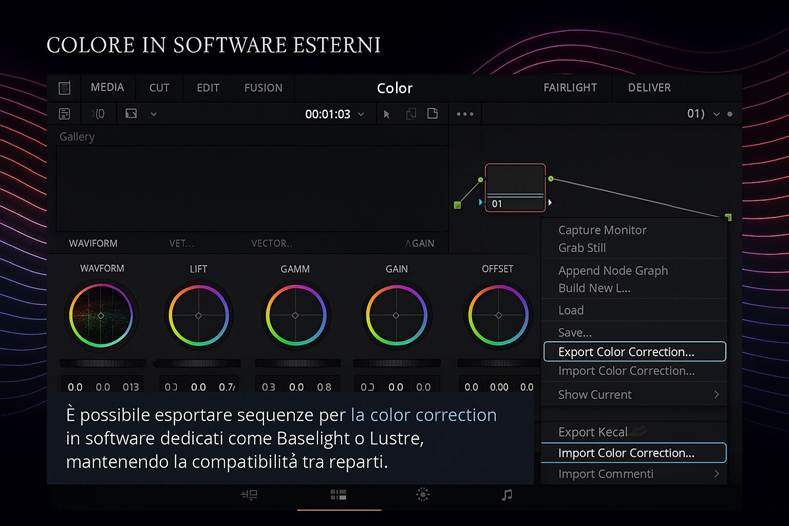789x526 pixels.
Task: Adjust the LIFT color wheel
Action: pyautogui.click(x=198, y=316)
